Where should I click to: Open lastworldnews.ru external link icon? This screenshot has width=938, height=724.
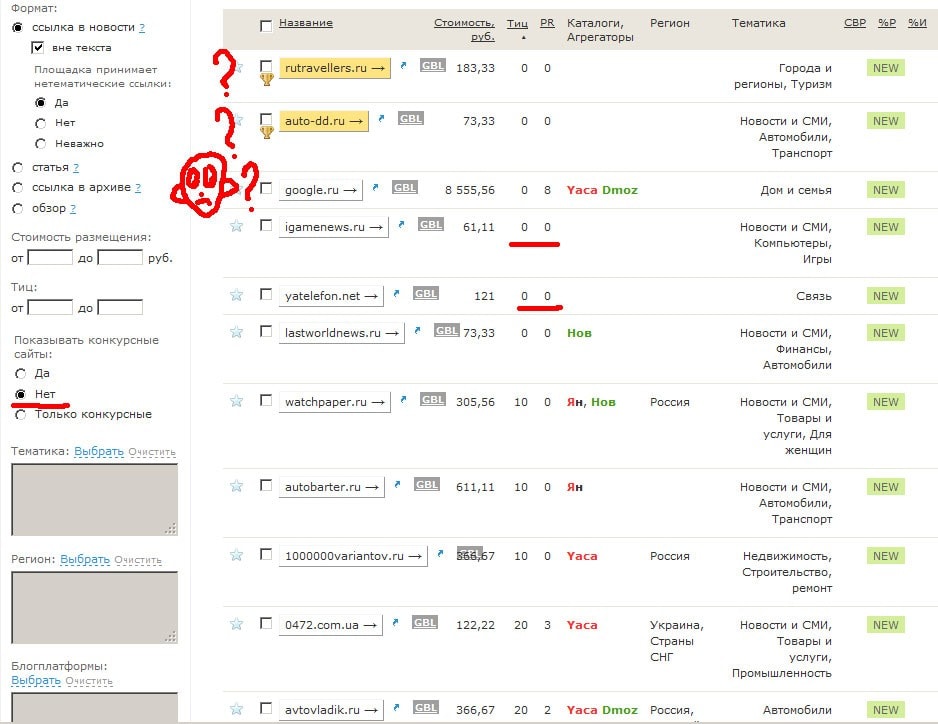pyautogui.click(x=418, y=330)
